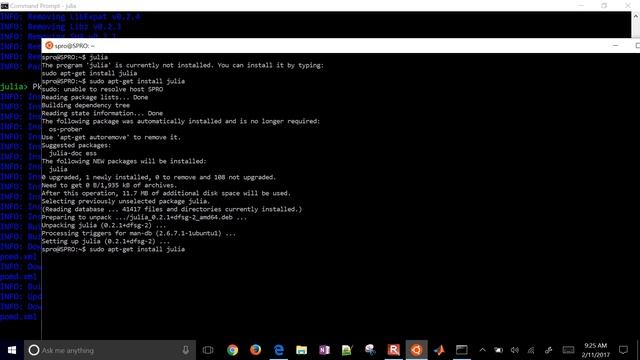Launch Google Chrome from the taskbar
Image resolution: width=640 pixels, height=360 pixels.
pos(233,350)
